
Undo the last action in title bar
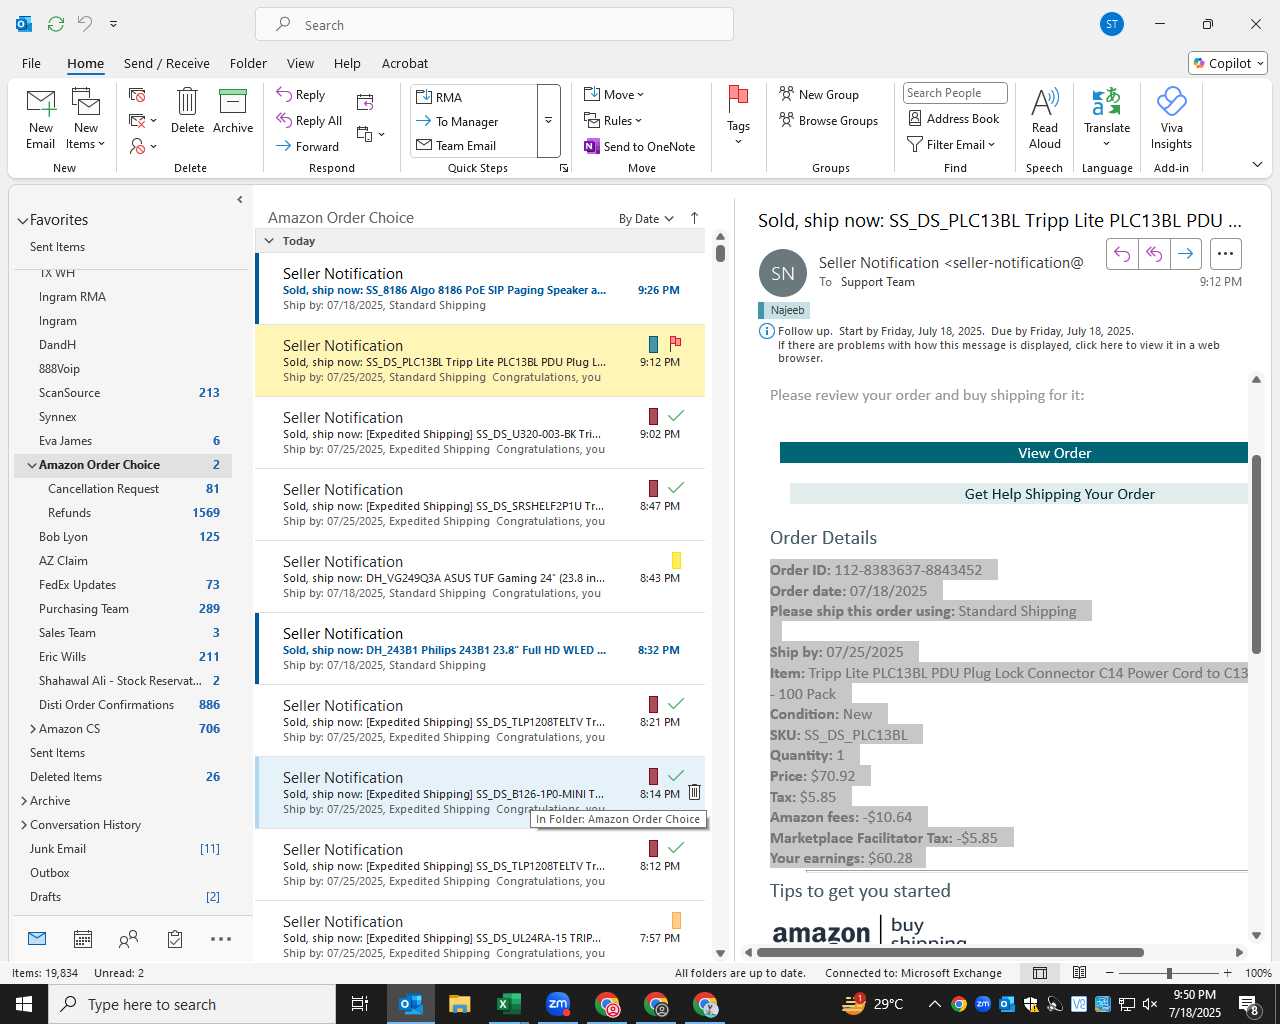(85, 23)
